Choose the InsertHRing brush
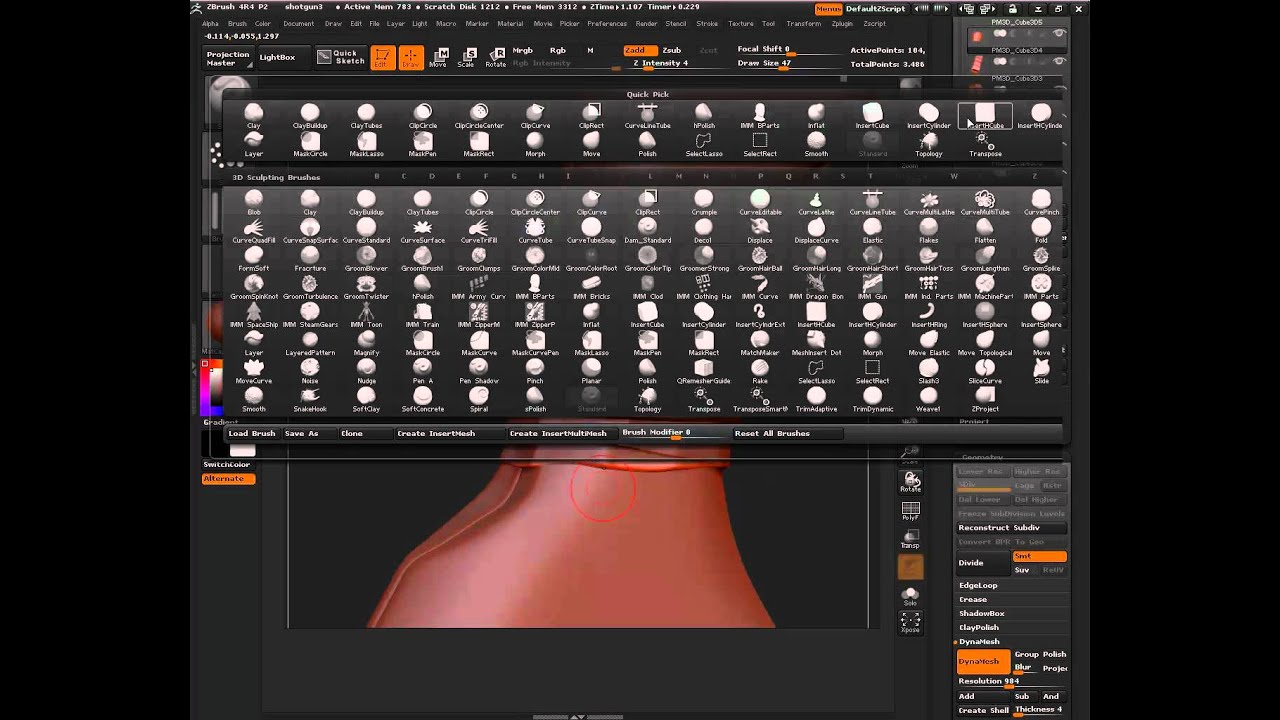Viewport: 1280px width, 720px height. pyautogui.click(x=929, y=315)
